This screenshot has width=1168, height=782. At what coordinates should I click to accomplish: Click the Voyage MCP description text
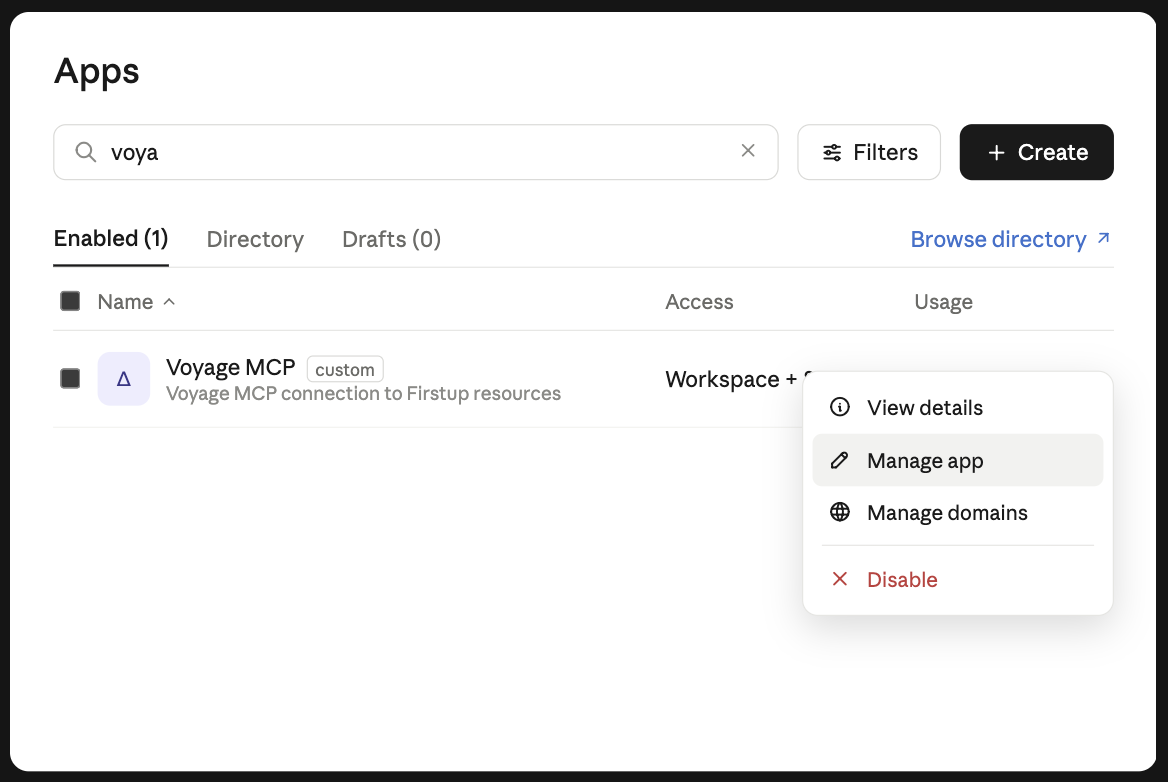coord(363,393)
